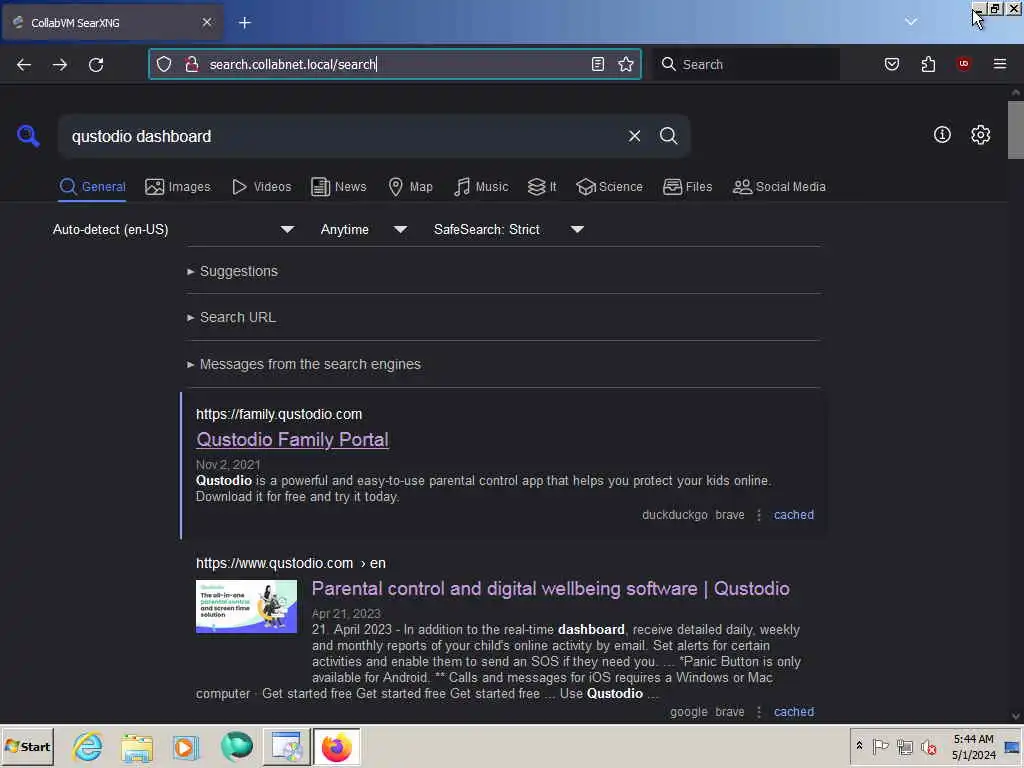
Task: Switch to Social Media category
Action: coord(779,187)
